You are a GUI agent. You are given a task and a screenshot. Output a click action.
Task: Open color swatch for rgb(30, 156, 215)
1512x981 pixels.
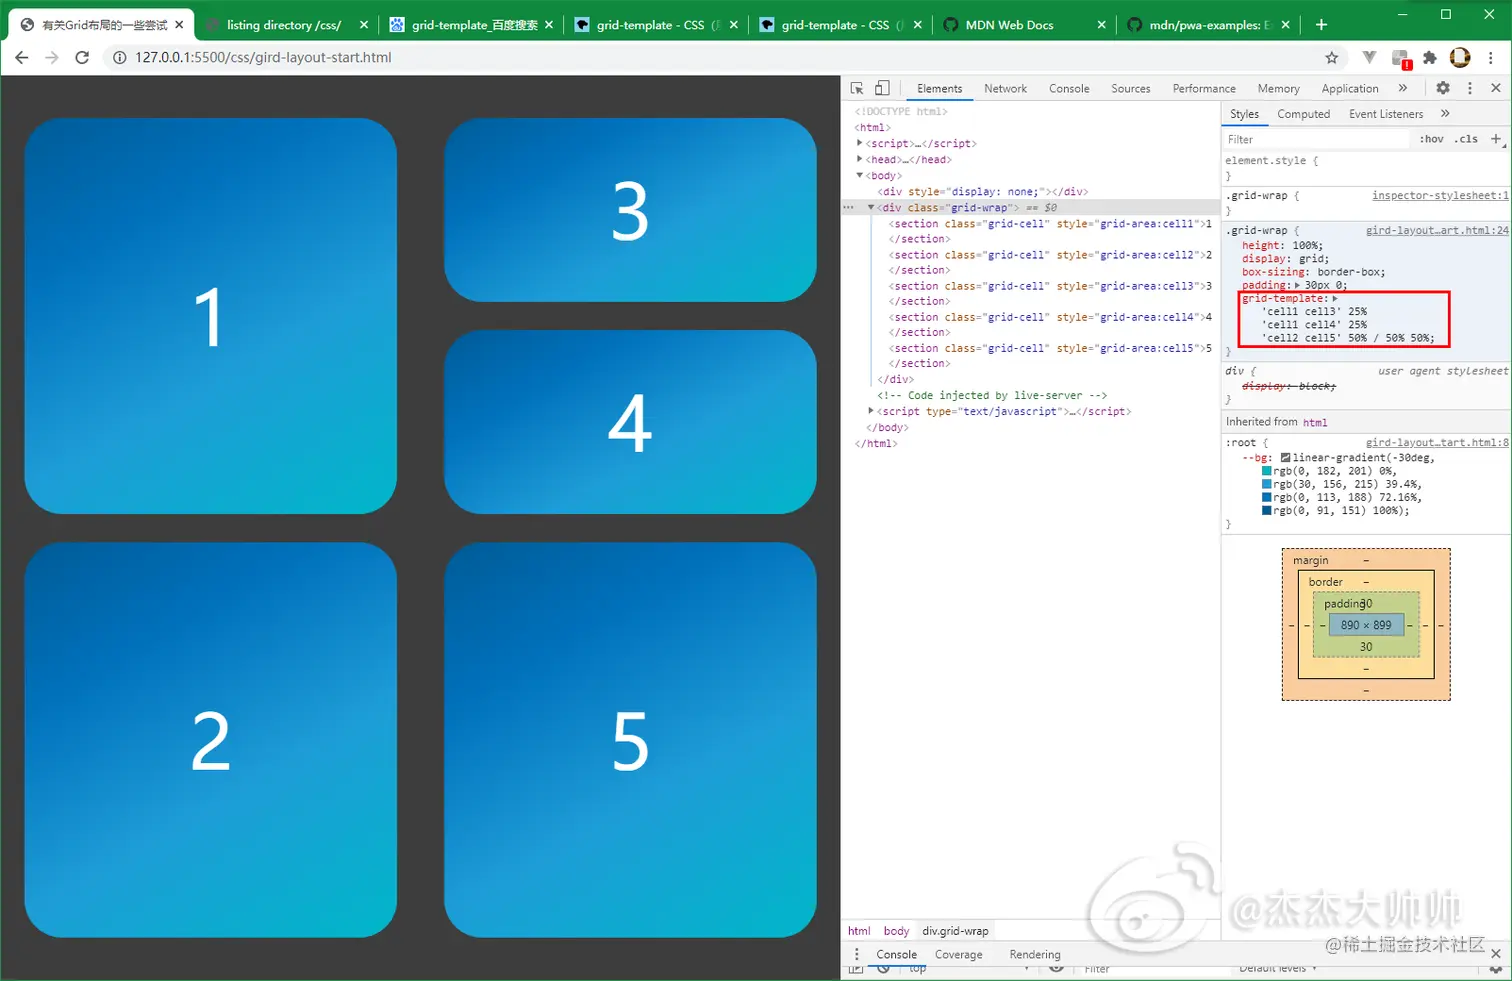(1267, 484)
